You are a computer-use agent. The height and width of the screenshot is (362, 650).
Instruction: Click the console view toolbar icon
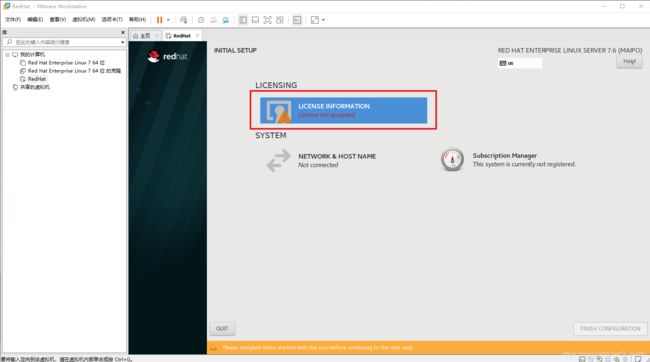pos(297,20)
